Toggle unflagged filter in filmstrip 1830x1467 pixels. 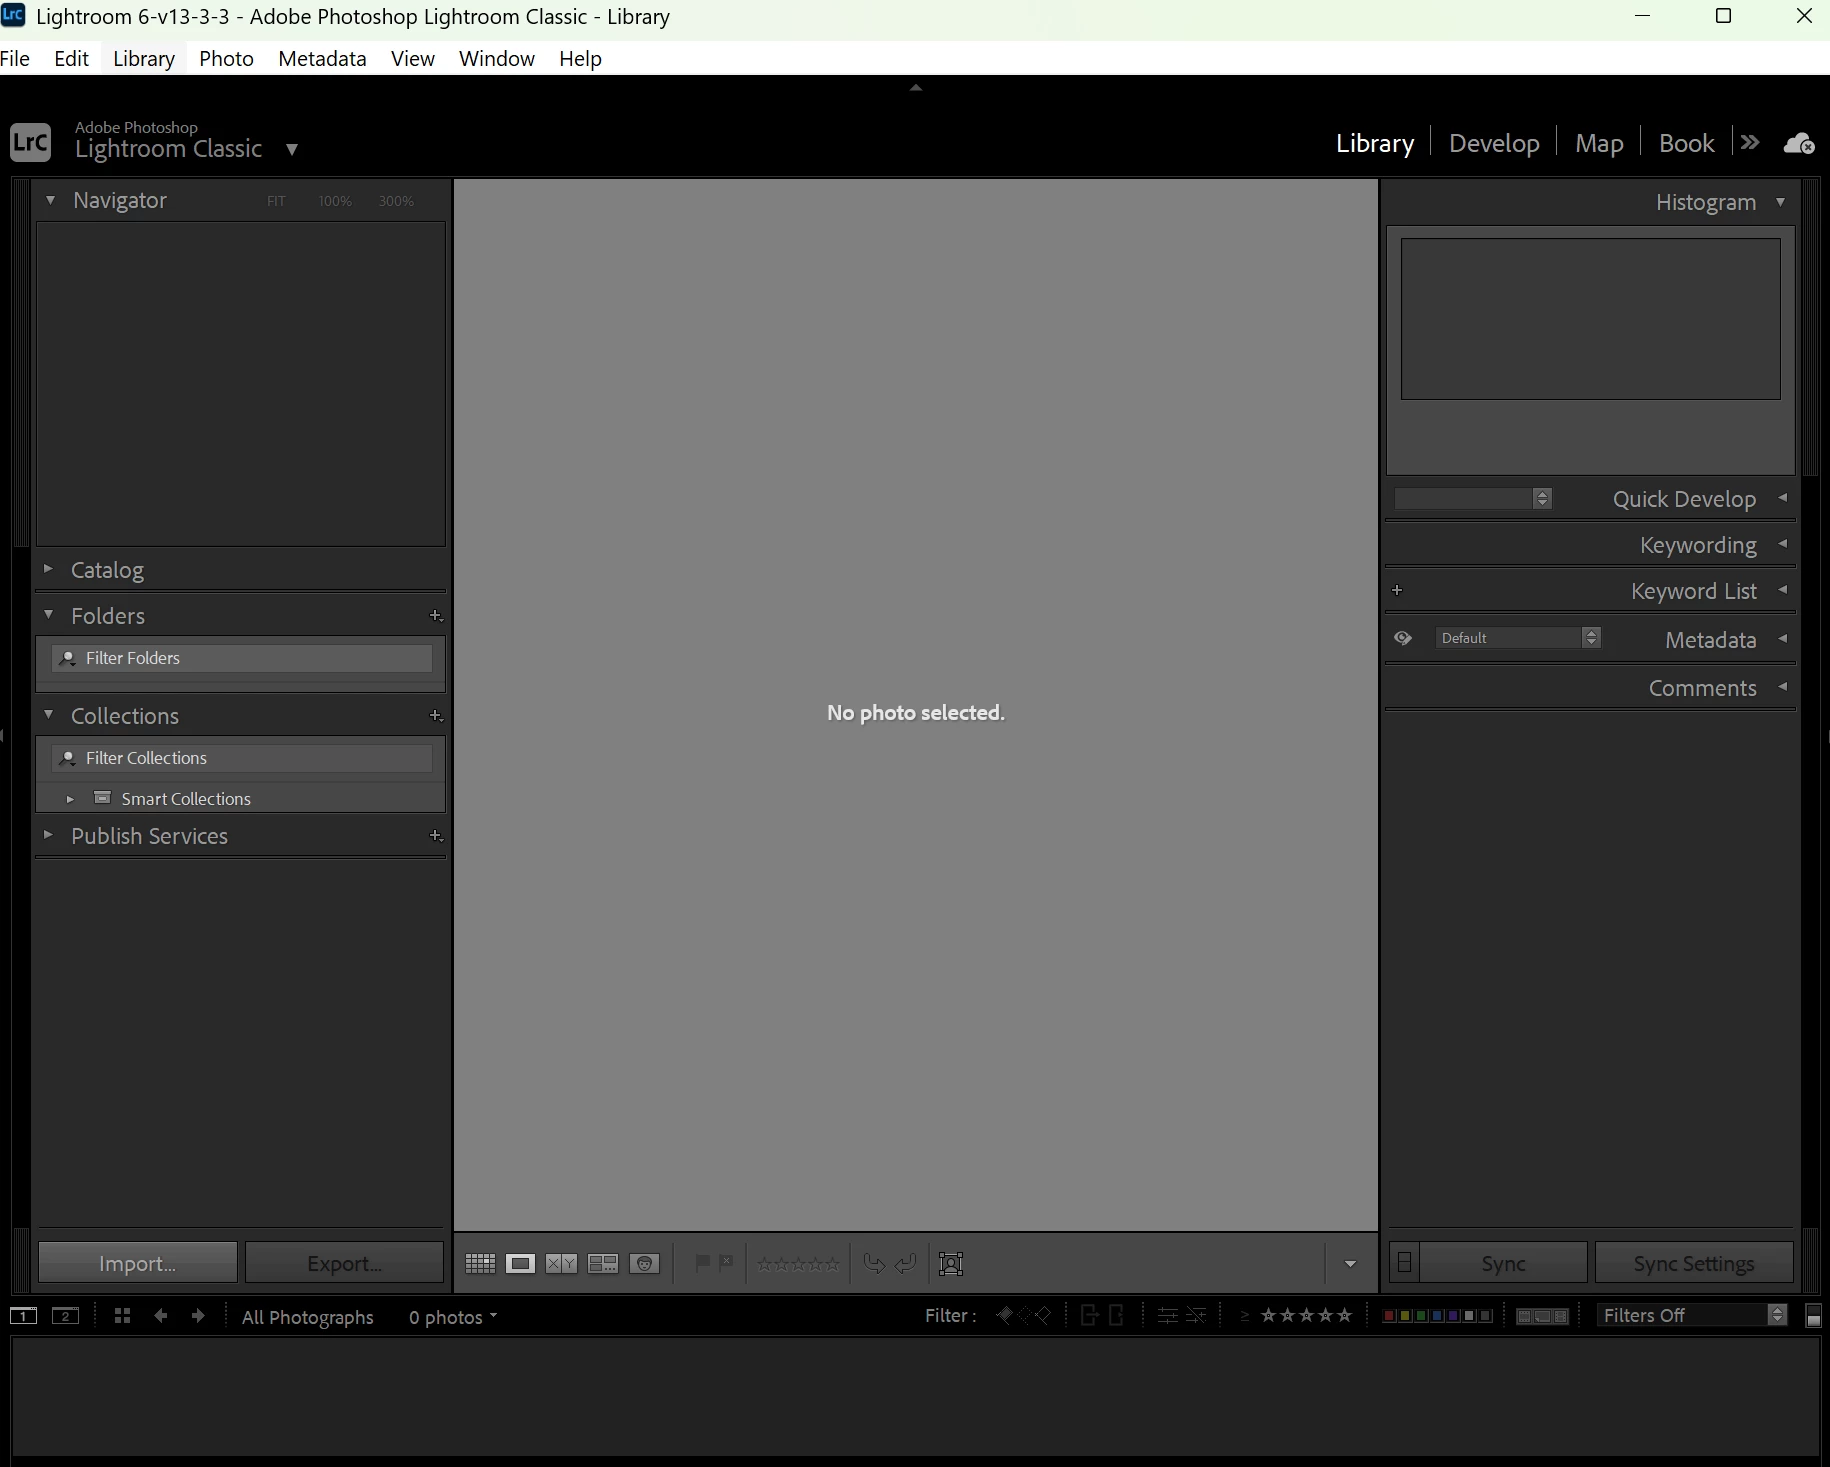click(1024, 1316)
